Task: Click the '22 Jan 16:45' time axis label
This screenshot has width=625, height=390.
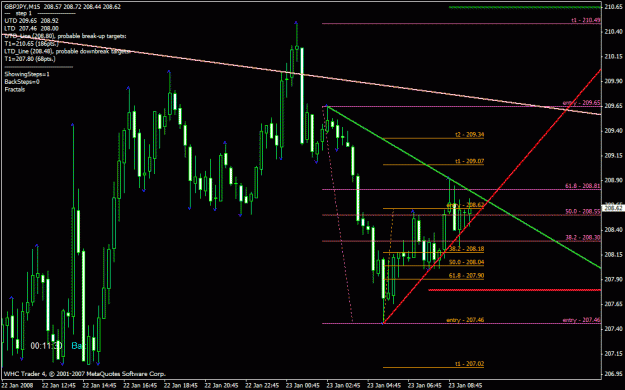Action: click(x=140, y=385)
